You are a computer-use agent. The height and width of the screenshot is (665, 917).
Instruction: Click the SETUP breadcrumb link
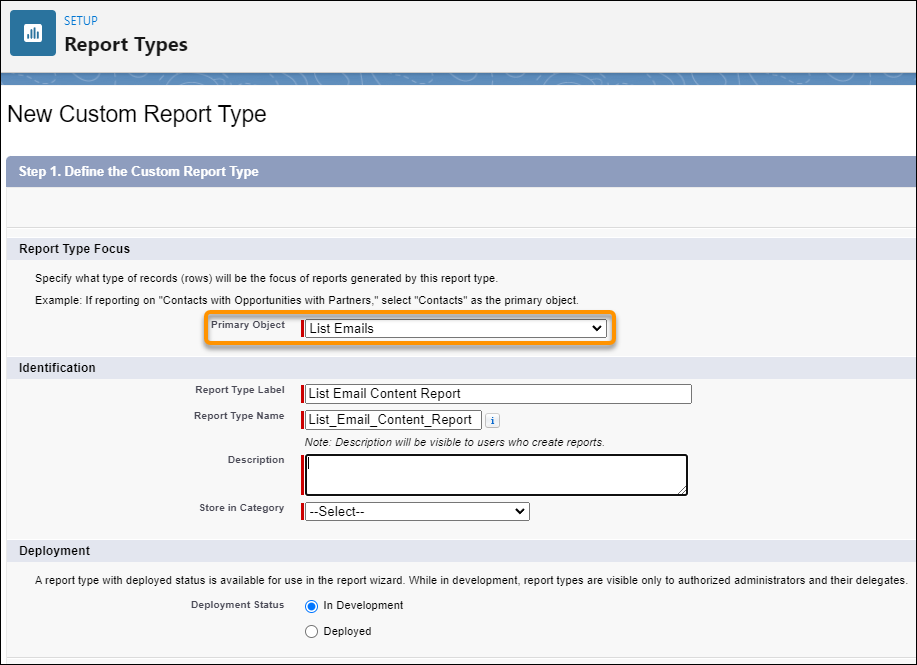tap(81, 21)
